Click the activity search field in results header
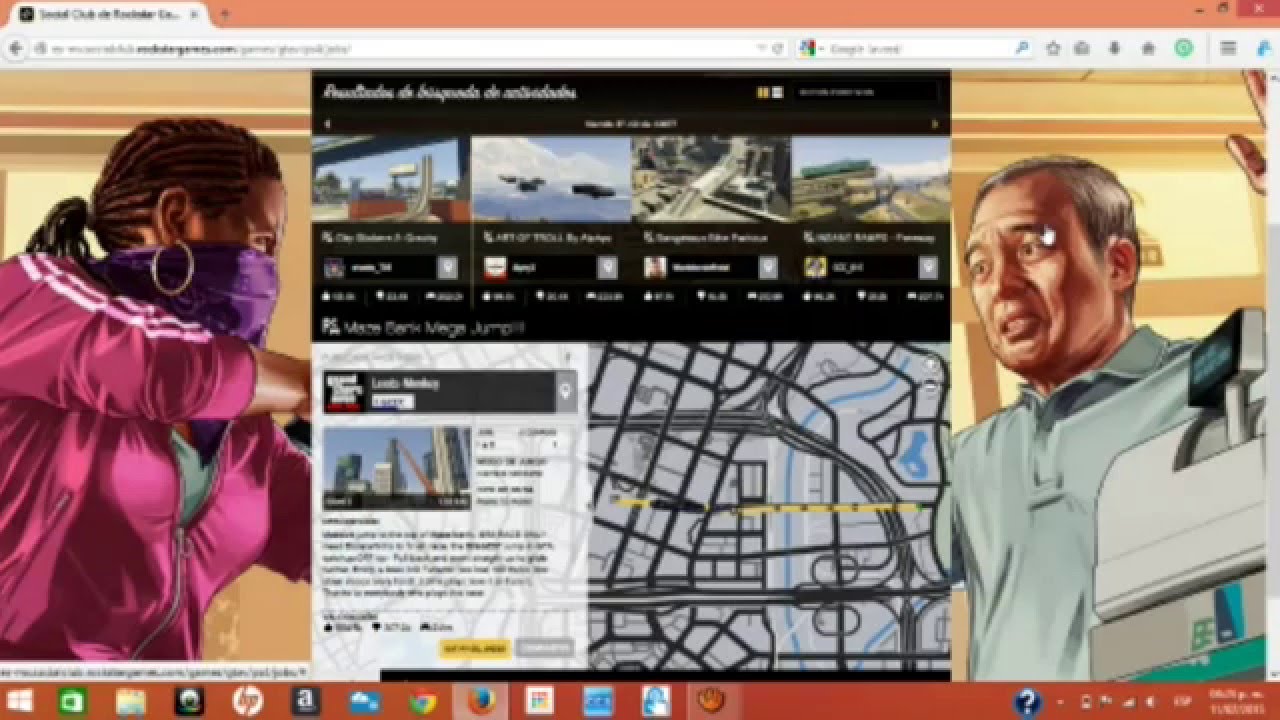Screen dimensions: 1280x720 (865, 92)
